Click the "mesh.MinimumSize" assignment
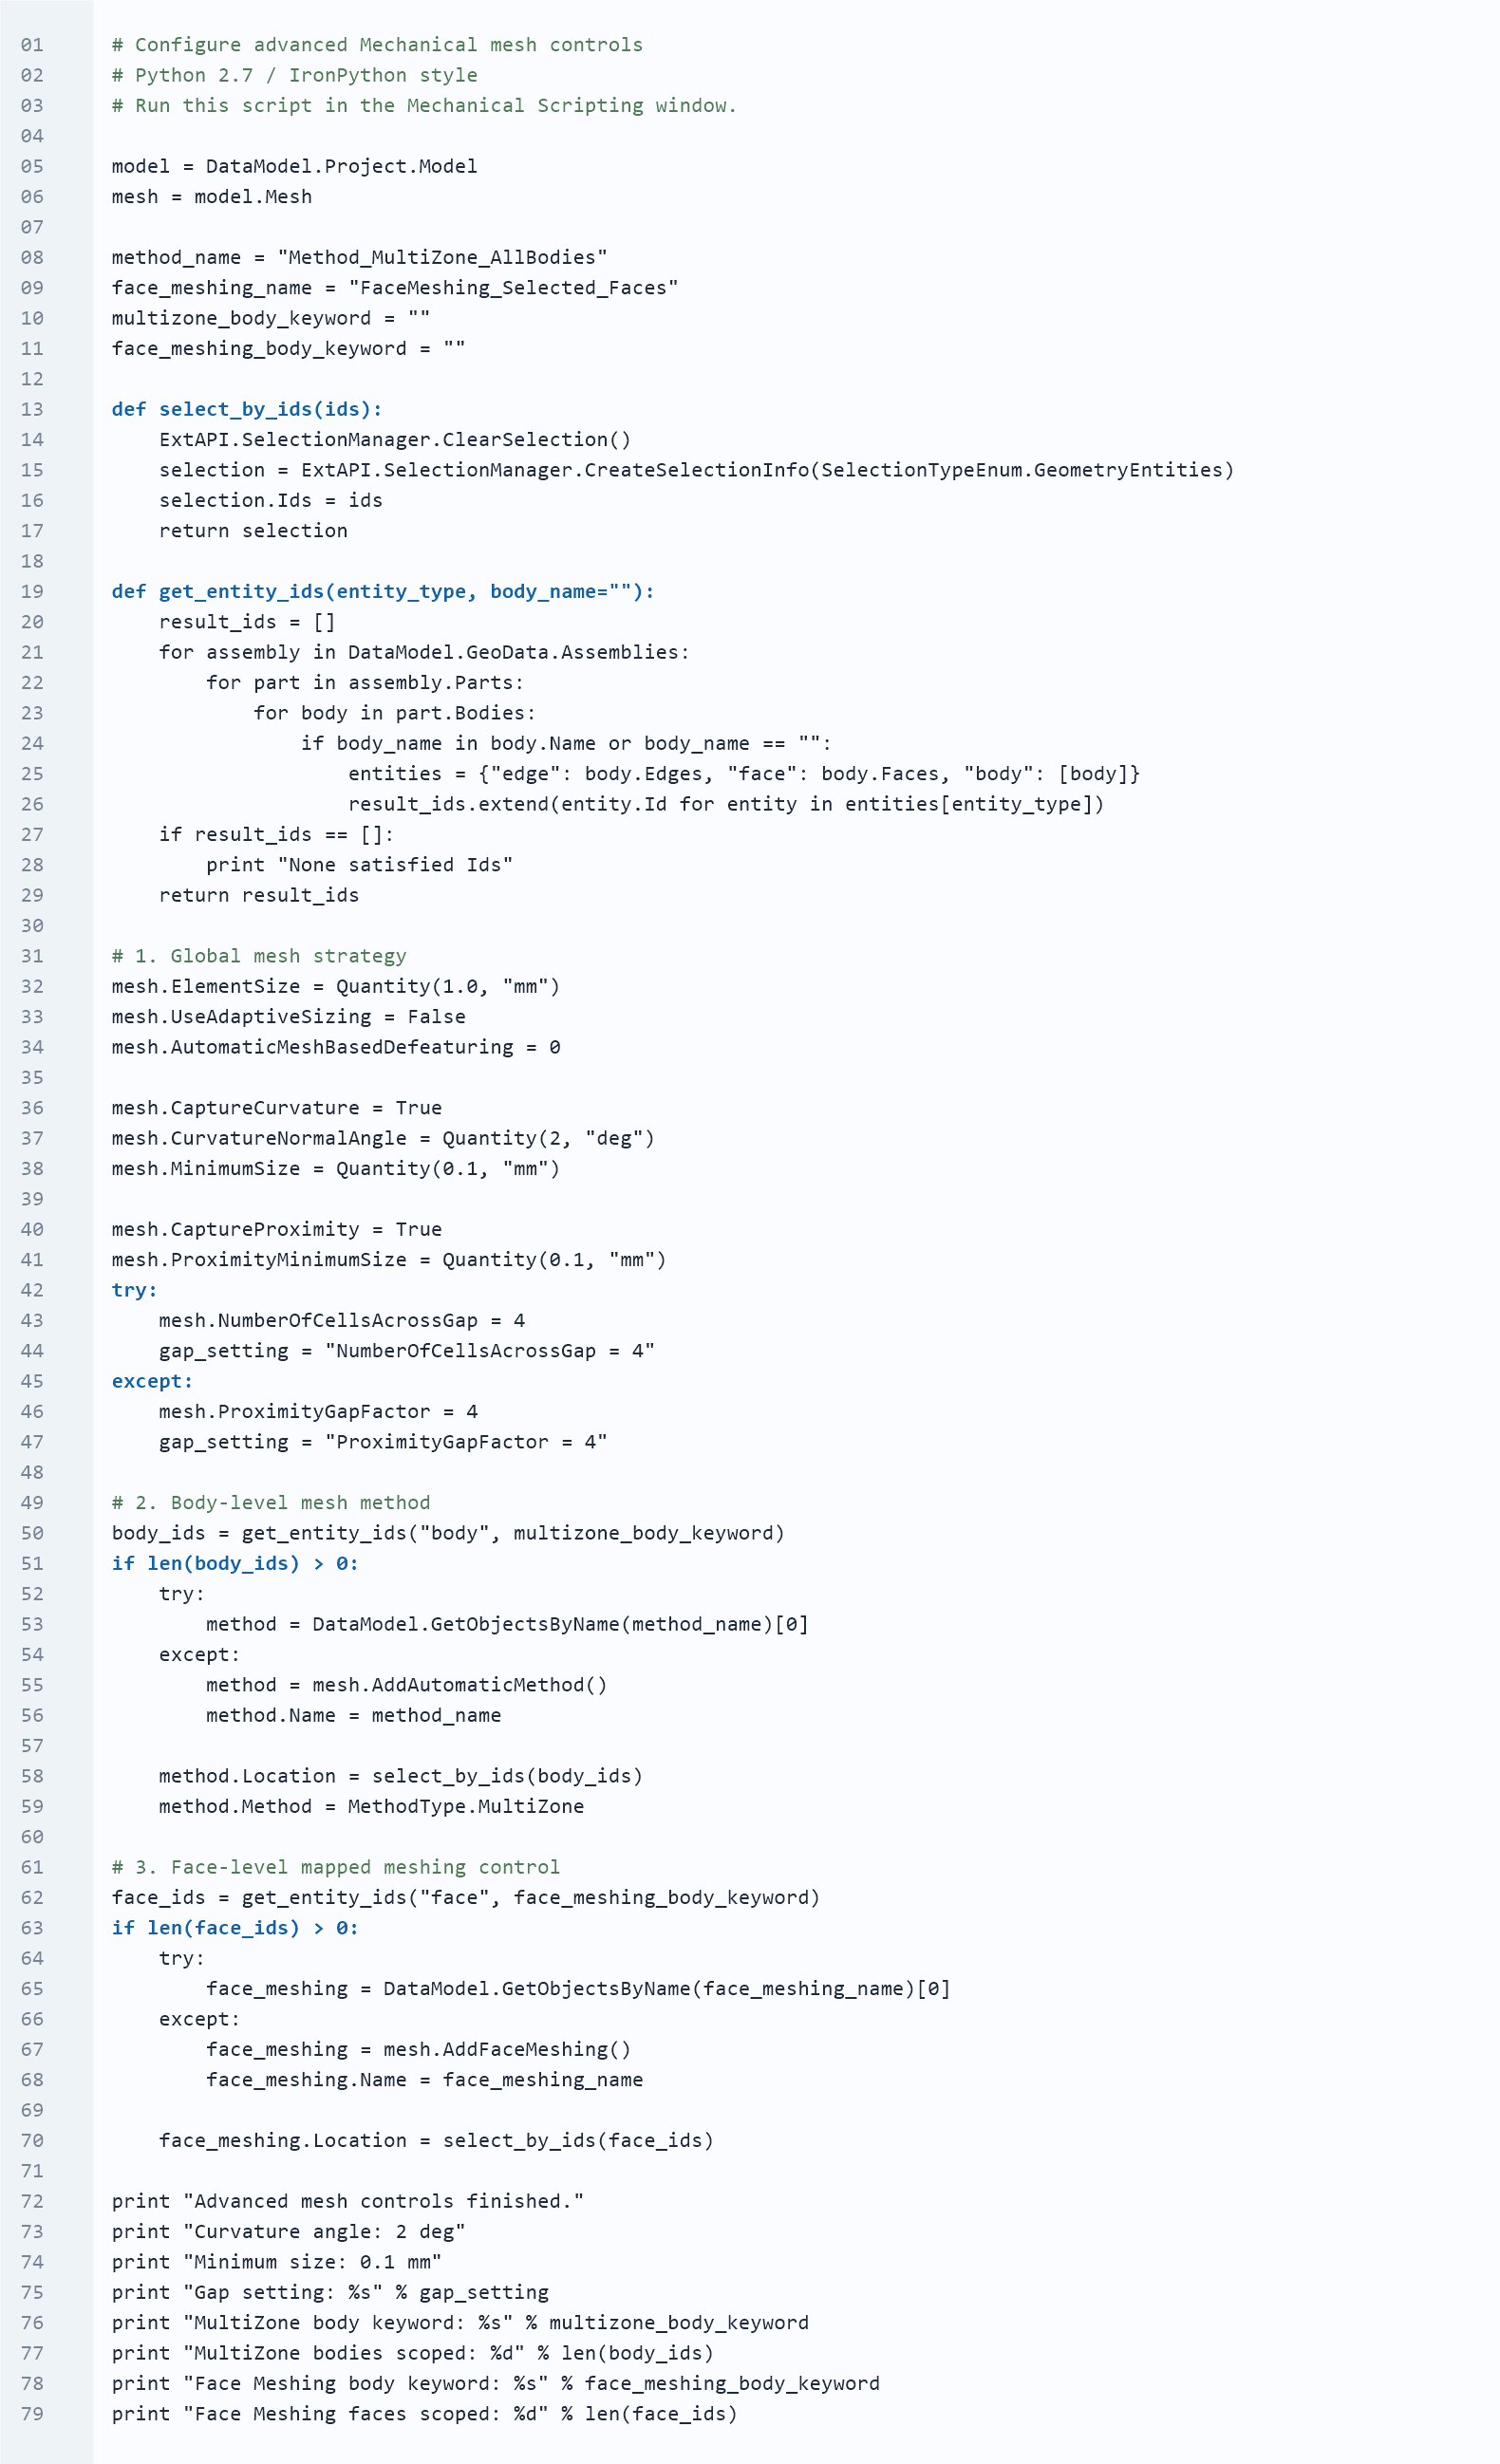Image resolution: width=1500 pixels, height=2464 pixels. coord(336,1169)
